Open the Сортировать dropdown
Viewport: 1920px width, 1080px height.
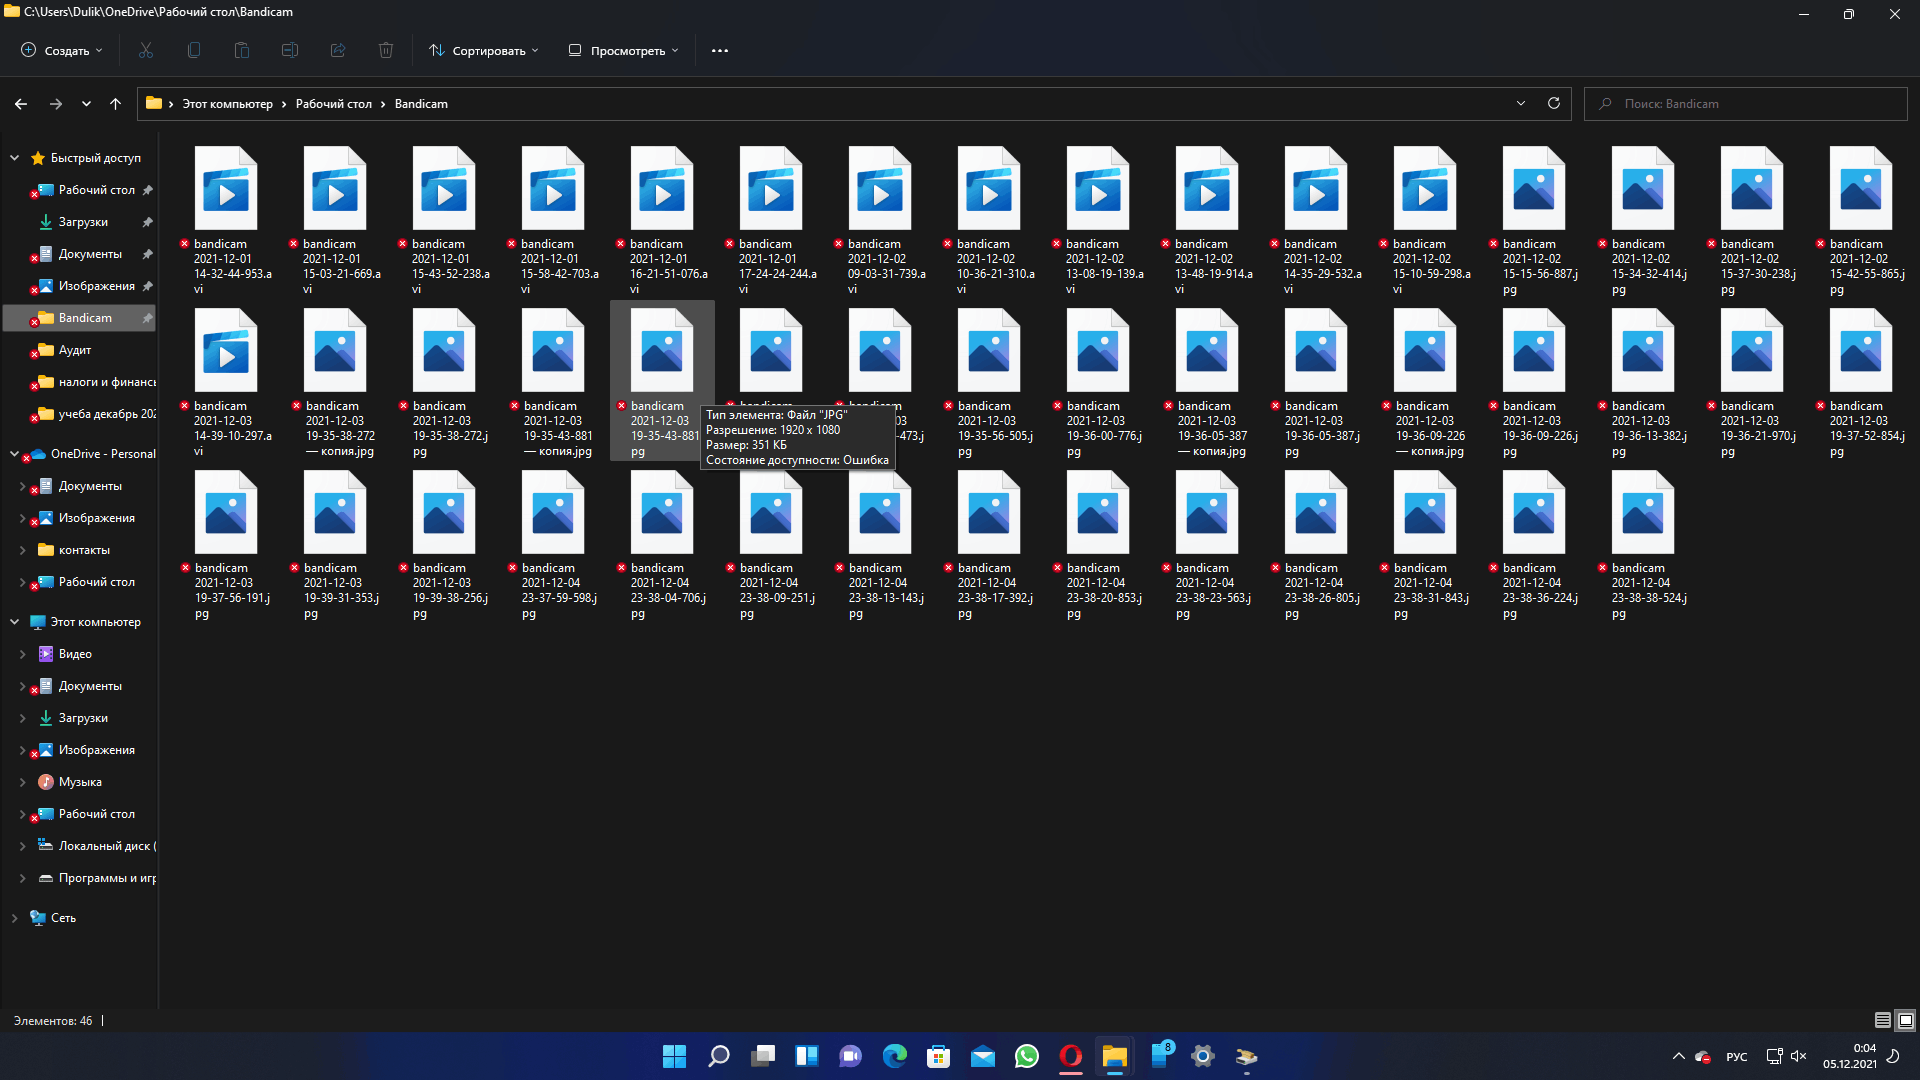click(484, 50)
